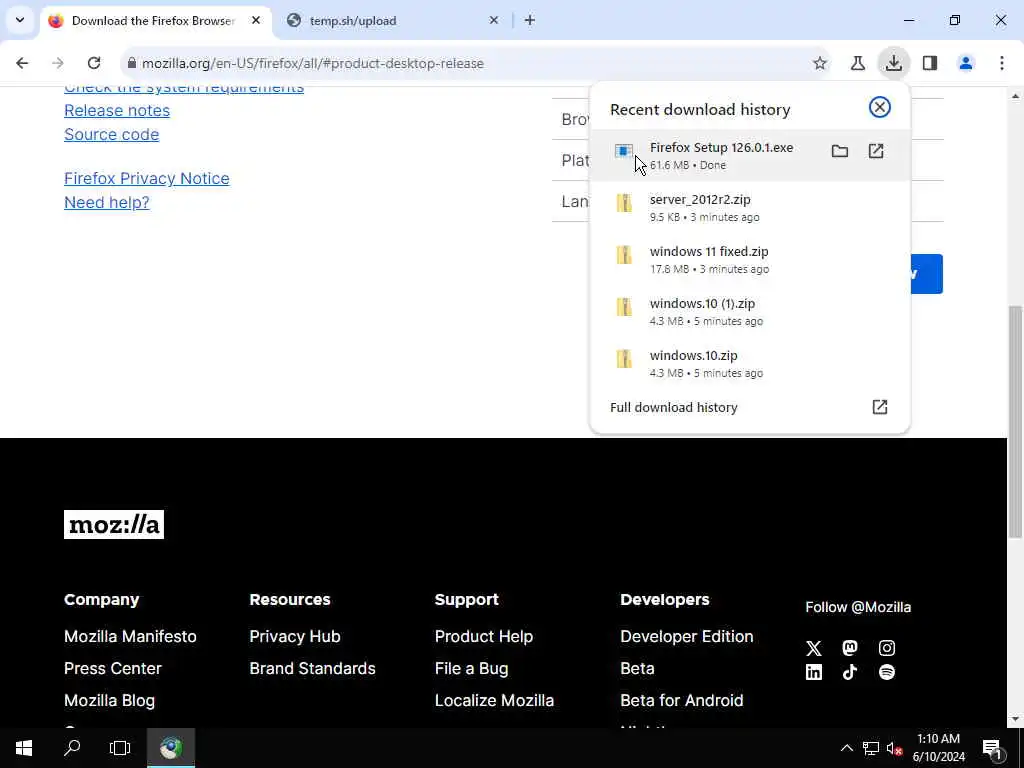The height and width of the screenshot is (768, 1024).
Task: Open Brand Standards footer link
Action: click(x=313, y=668)
